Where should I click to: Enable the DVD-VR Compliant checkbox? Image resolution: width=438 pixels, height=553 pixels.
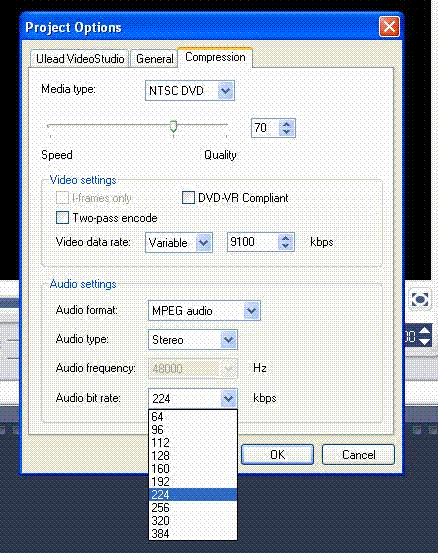coord(188,198)
